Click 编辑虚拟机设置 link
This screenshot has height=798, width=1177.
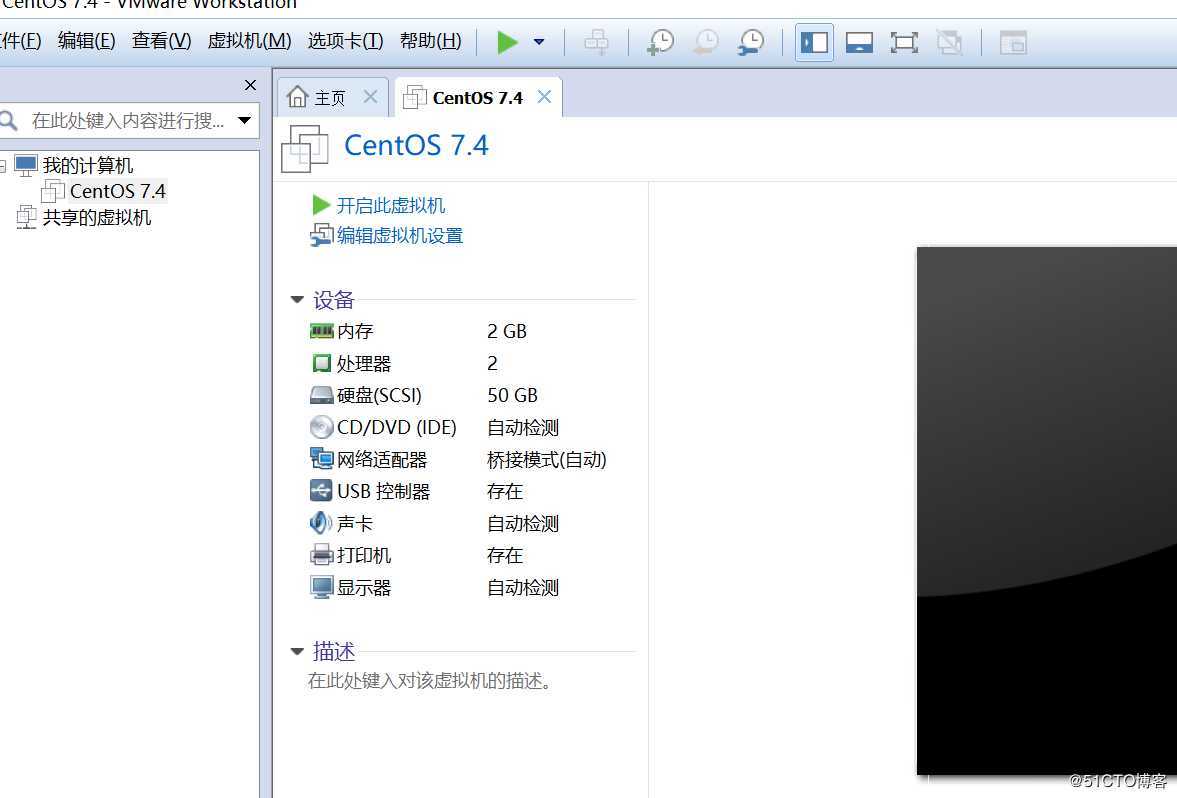(399, 236)
